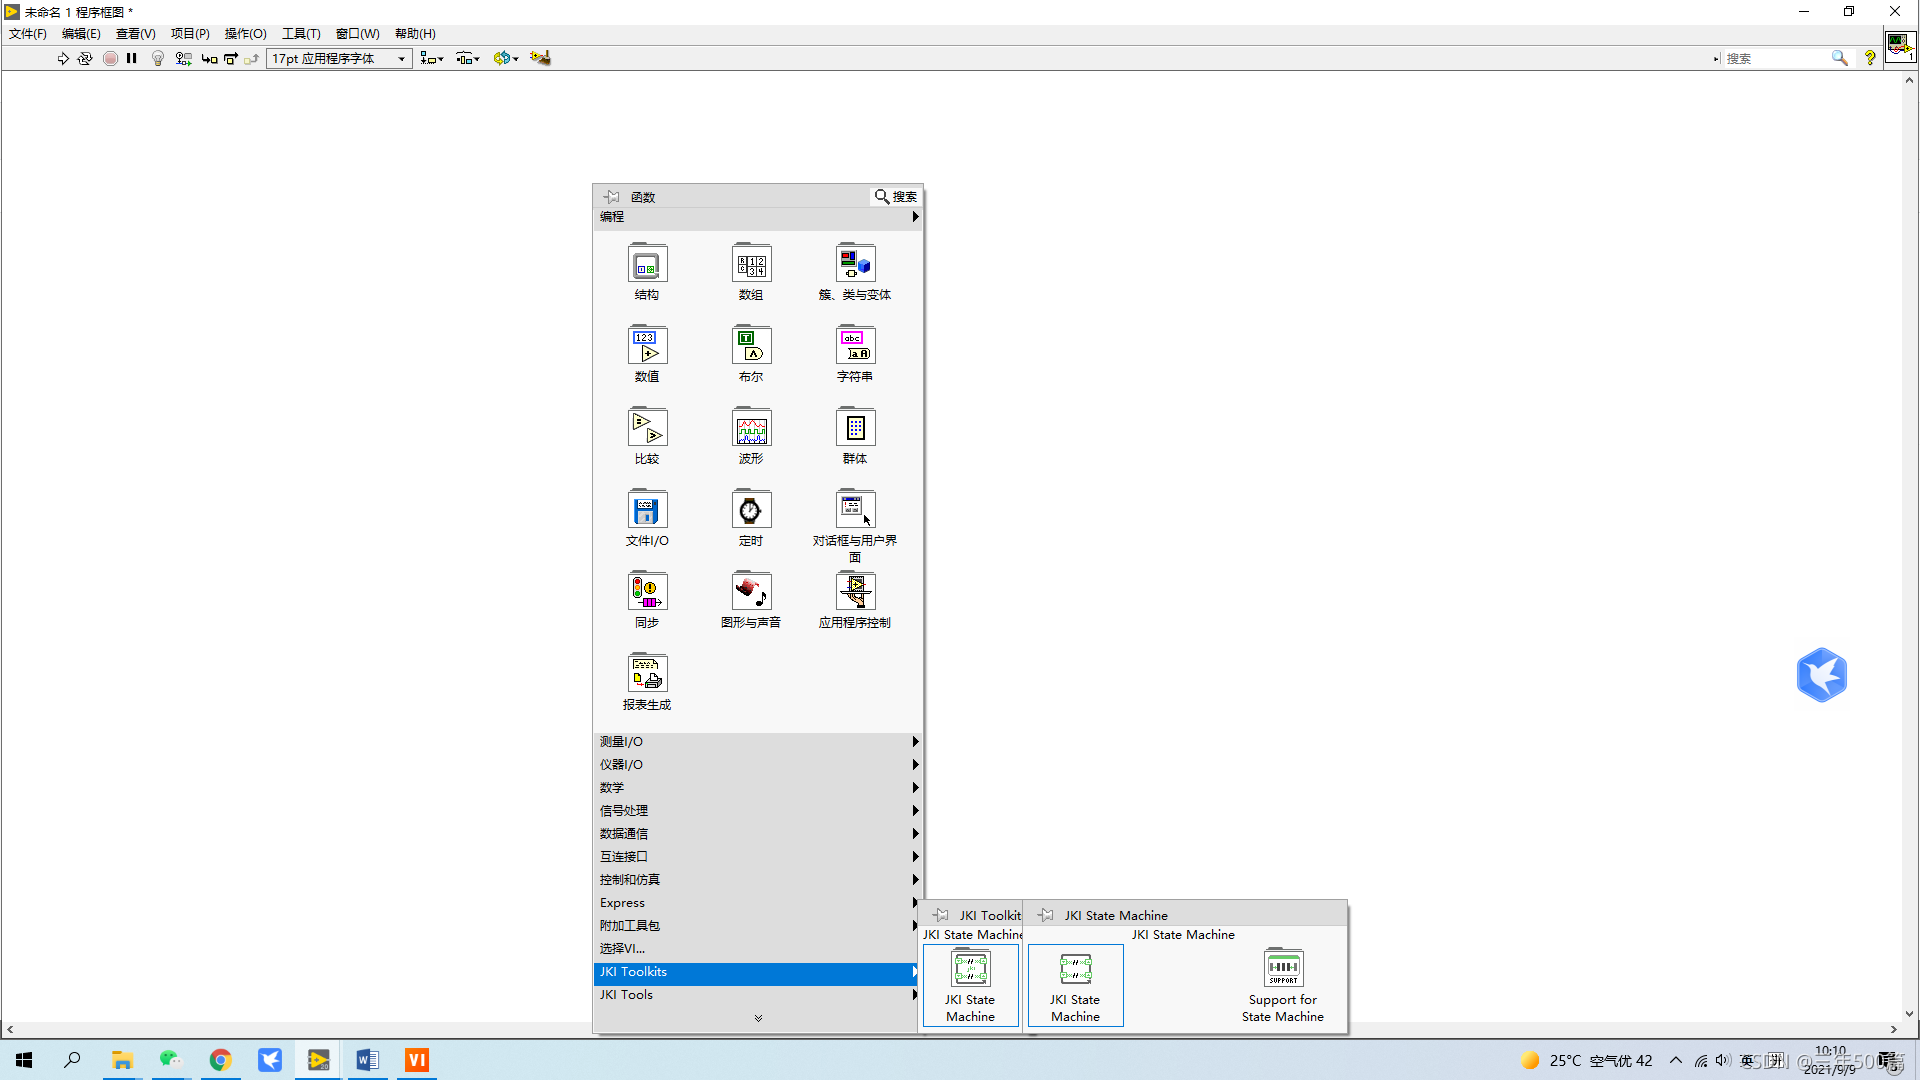Click Run Continuously button
The width and height of the screenshot is (1920, 1080).
(85, 59)
